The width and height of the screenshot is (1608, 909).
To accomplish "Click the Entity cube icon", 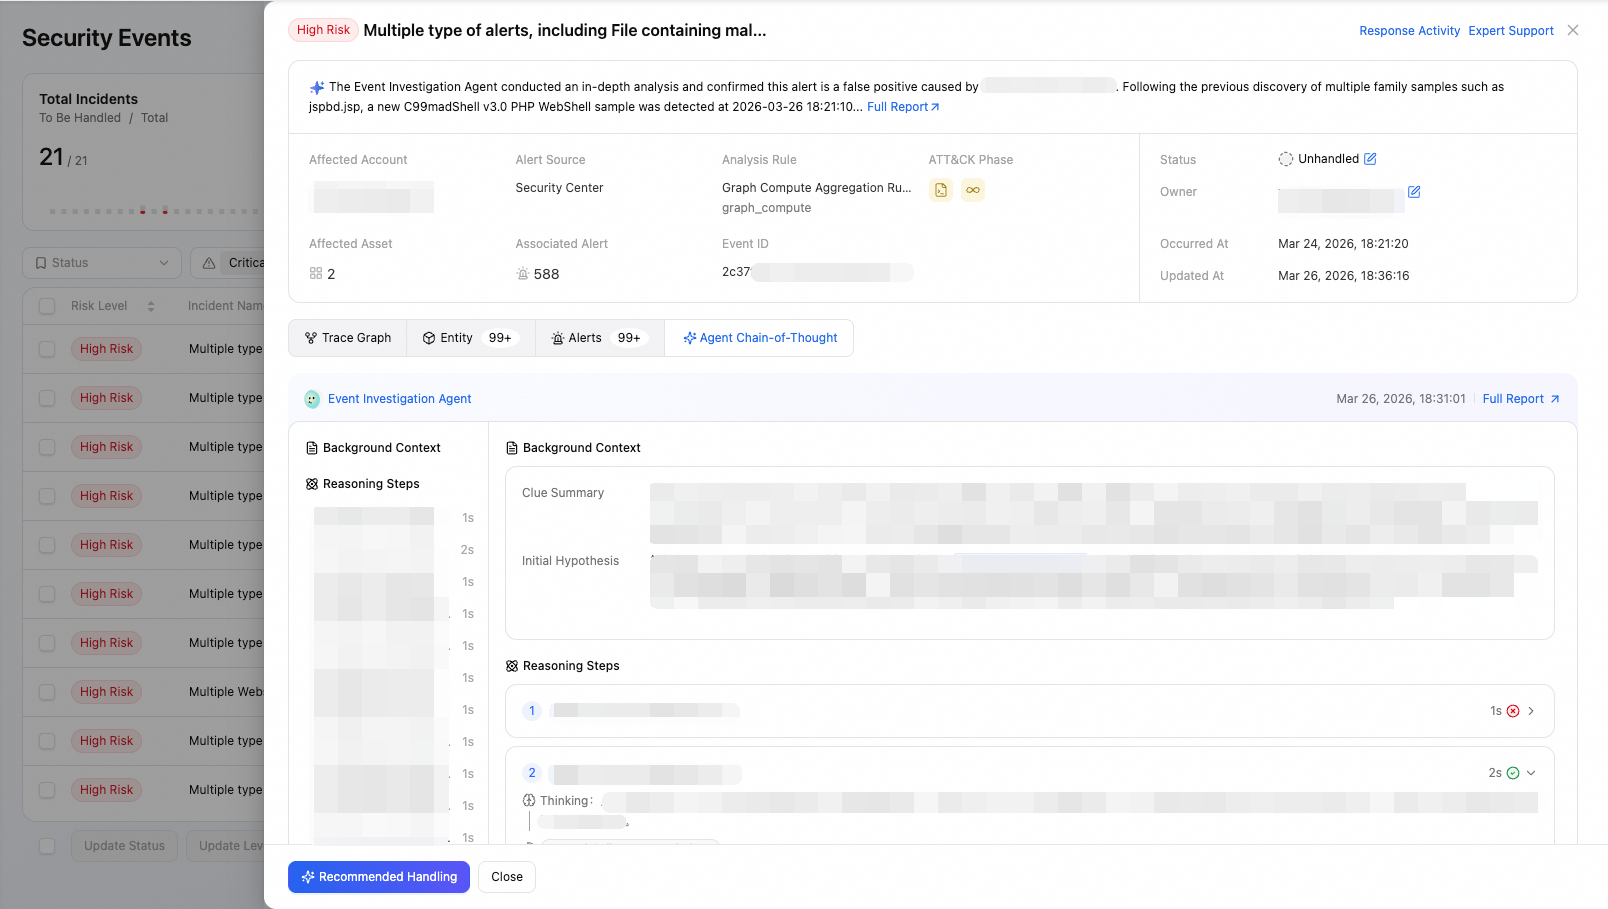I will coord(429,338).
